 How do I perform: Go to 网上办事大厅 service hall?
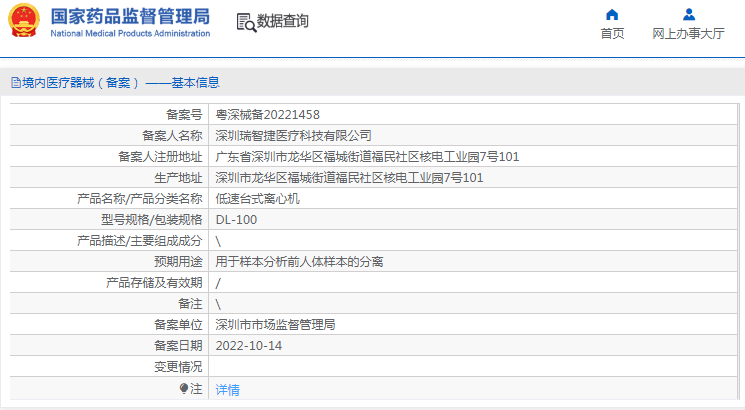pos(688,33)
